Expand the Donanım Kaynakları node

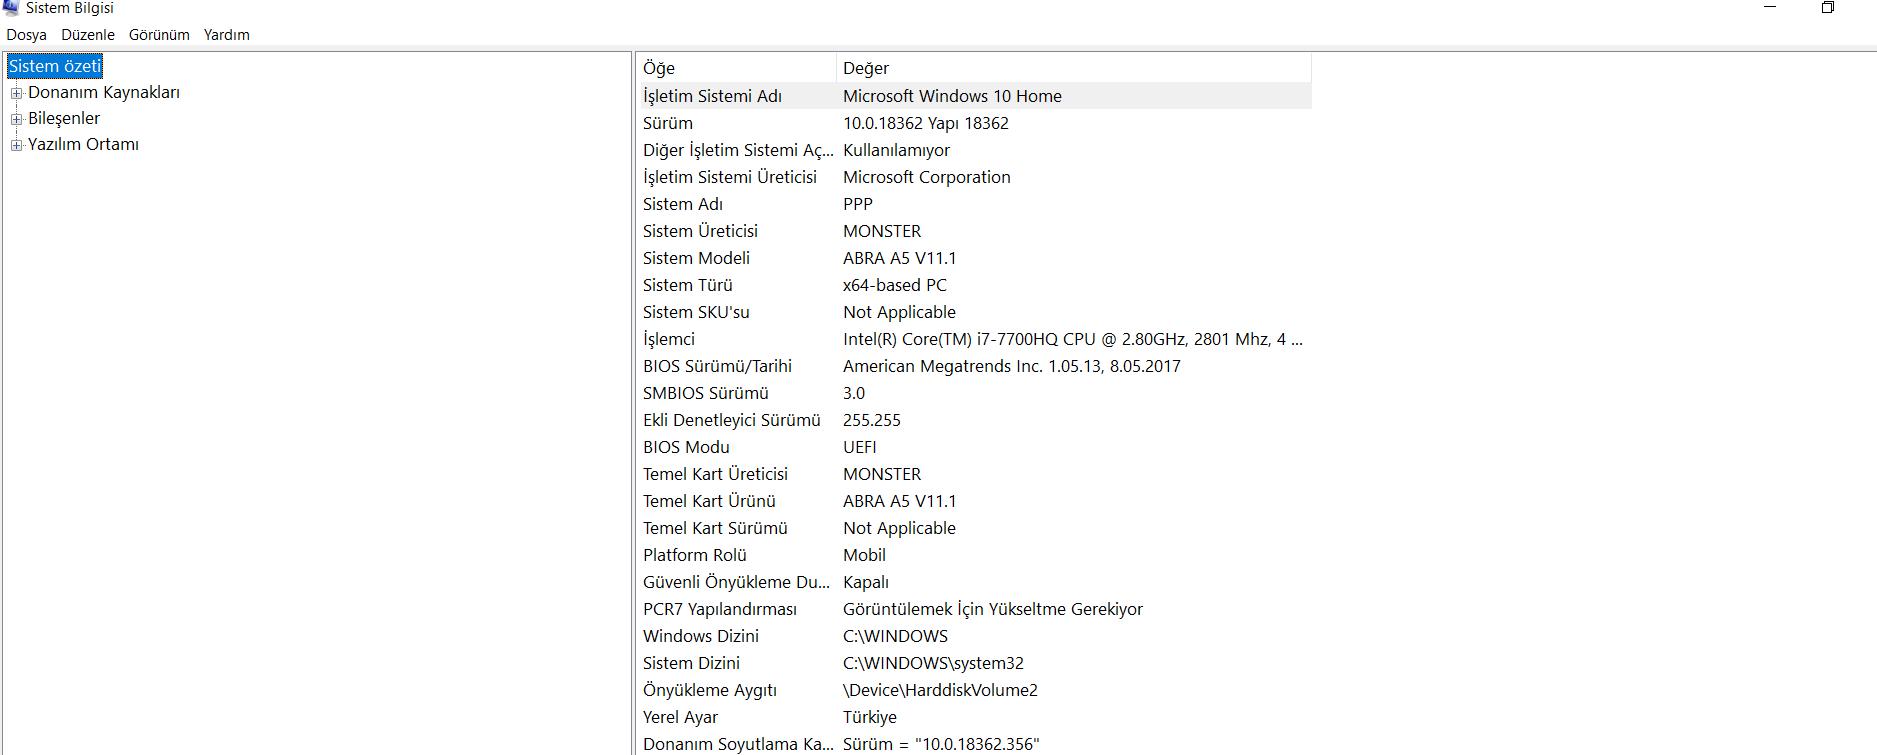pyautogui.click(x=16, y=93)
